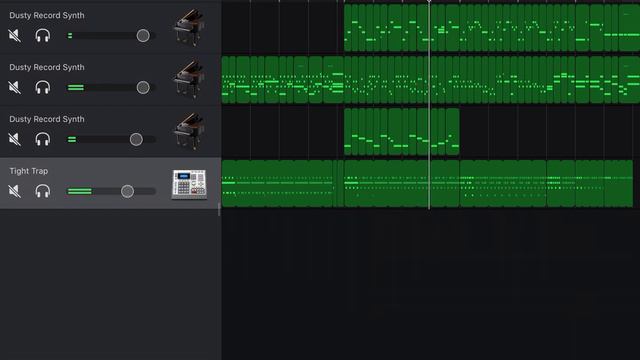Solo the third Dusty Record Synth track
Image resolution: width=640 pixels, height=360 pixels.
tap(42, 139)
